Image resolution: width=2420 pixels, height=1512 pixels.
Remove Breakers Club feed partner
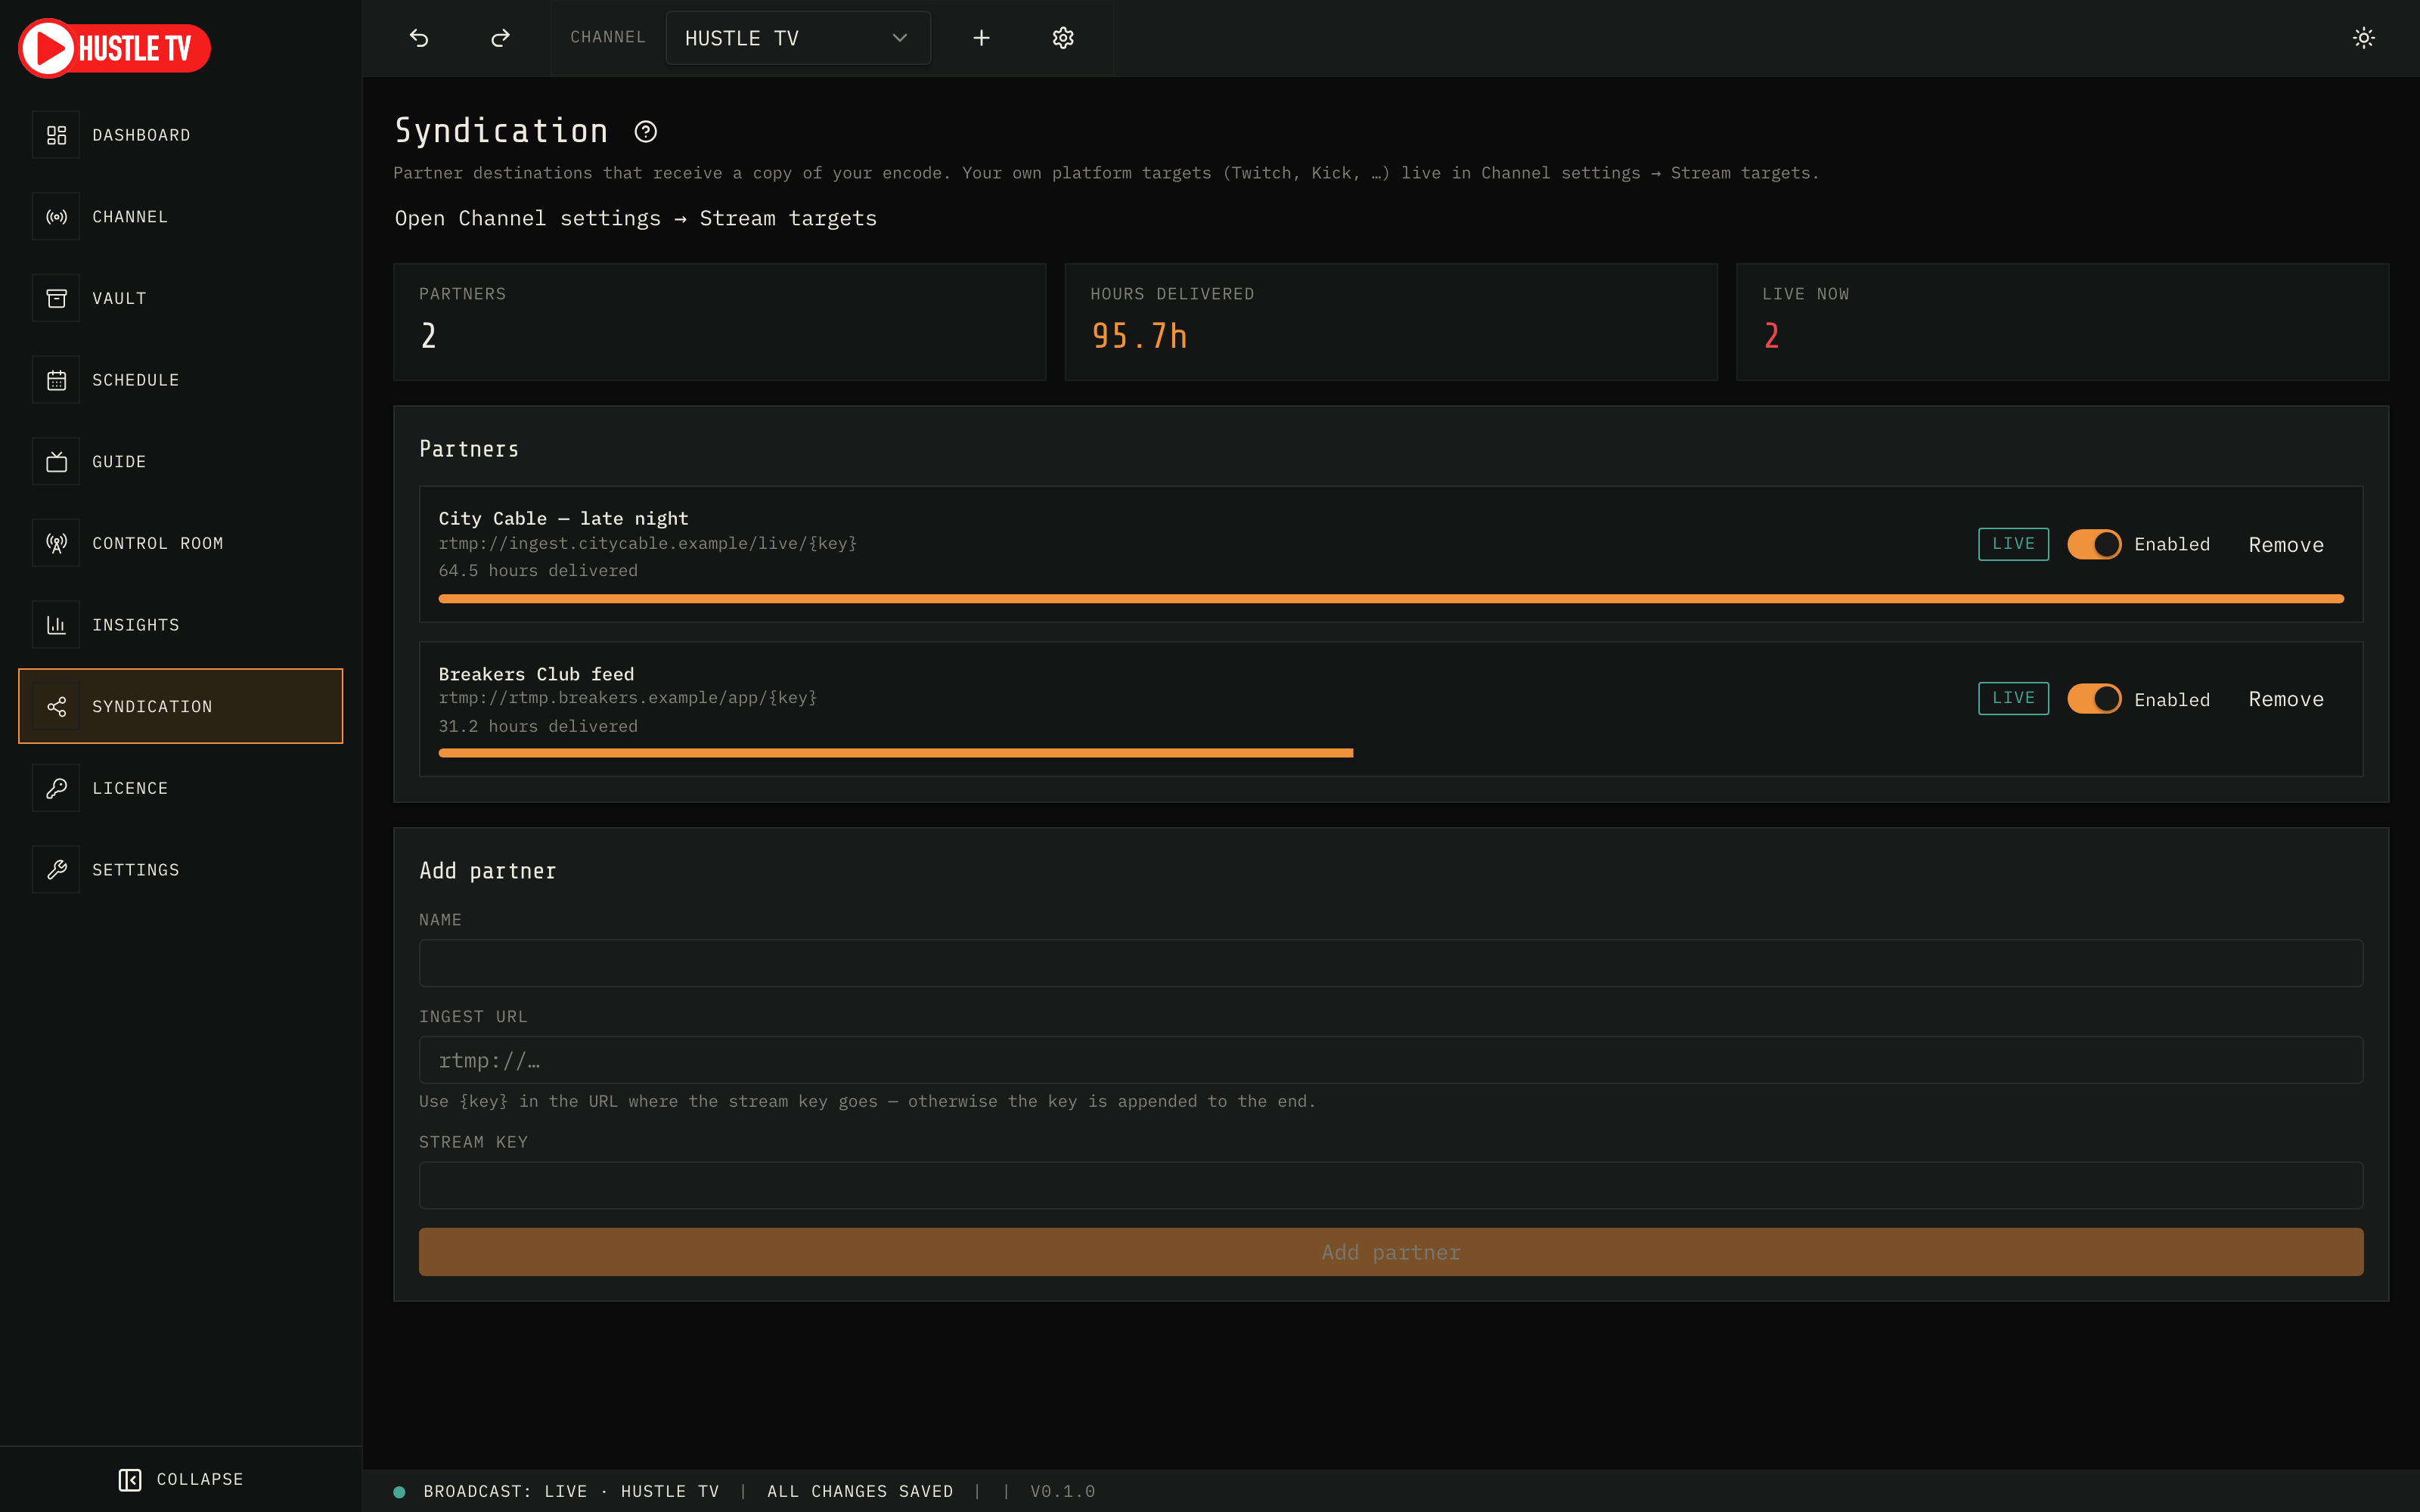click(x=2286, y=699)
